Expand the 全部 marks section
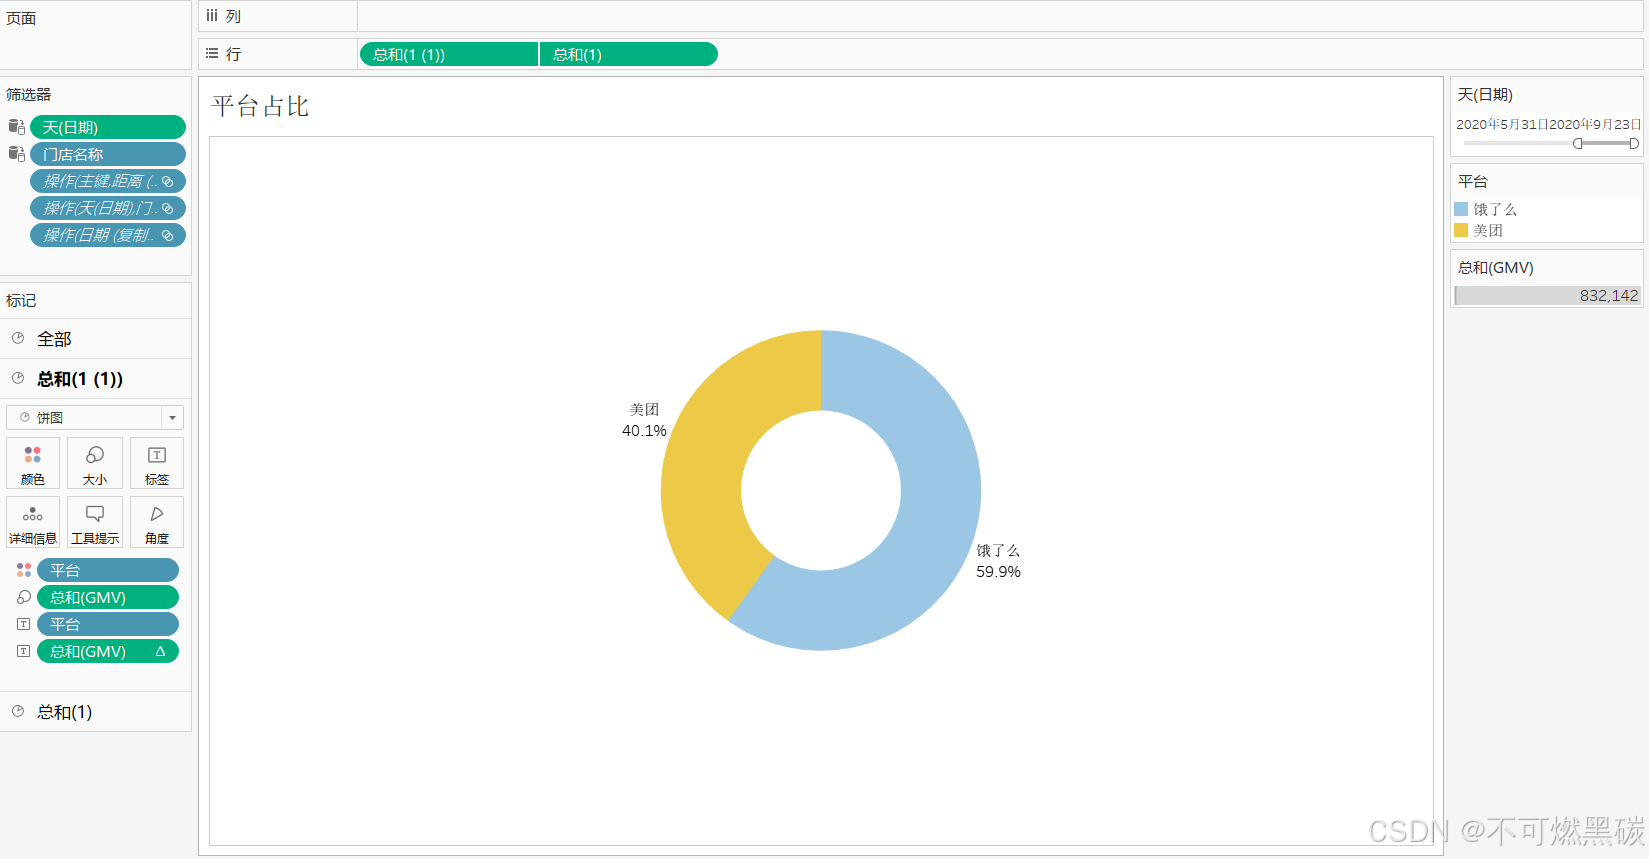 (x=95, y=339)
